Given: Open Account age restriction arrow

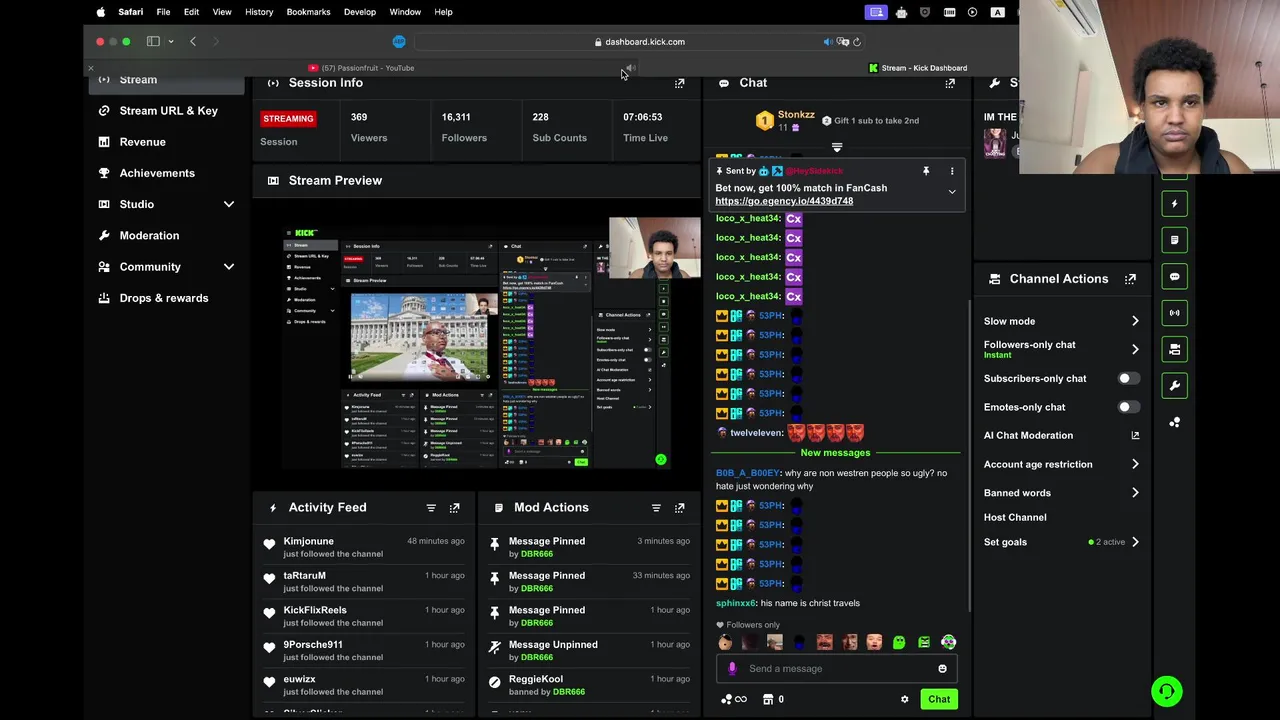Looking at the screenshot, I should tap(1135, 464).
